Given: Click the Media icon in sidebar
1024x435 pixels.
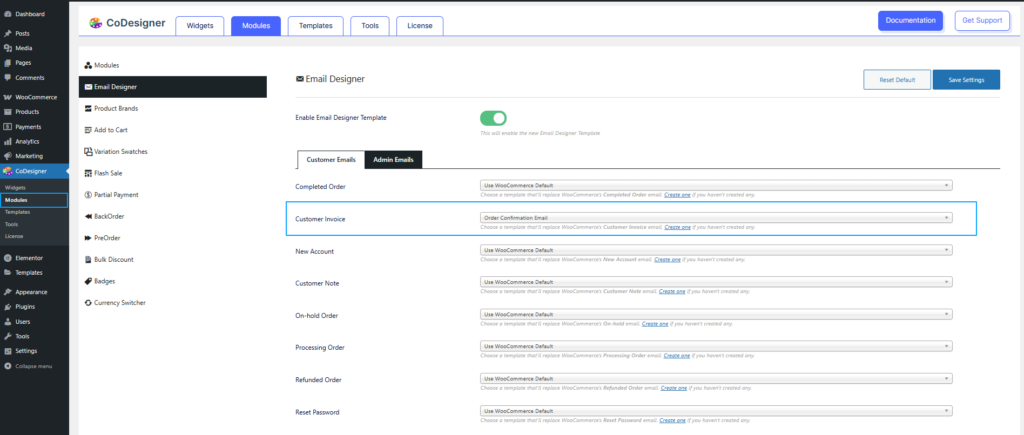Looking at the screenshot, I should (x=7, y=48).
